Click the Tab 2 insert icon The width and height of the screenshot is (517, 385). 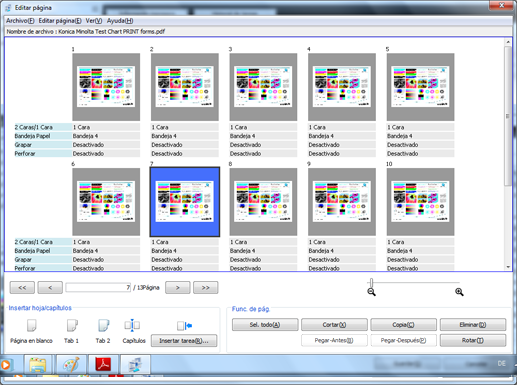coord(103,325)
